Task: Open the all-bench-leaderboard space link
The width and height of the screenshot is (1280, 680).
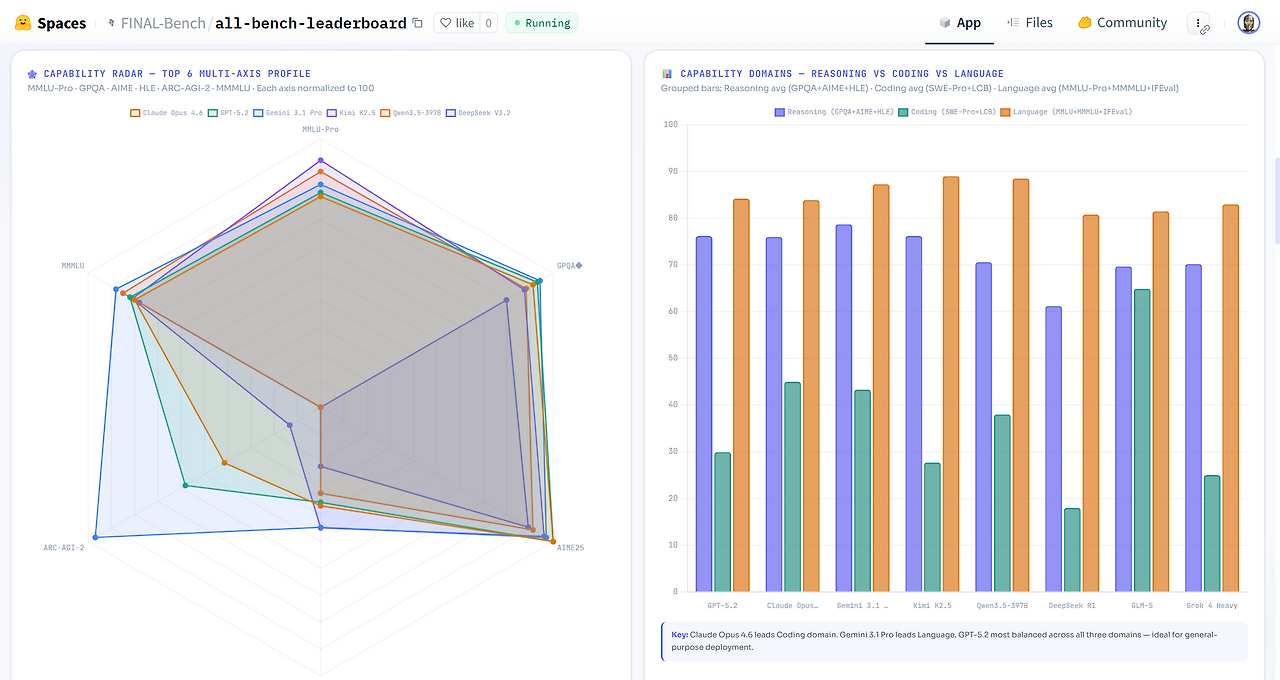Action: pyautogui.click(x=311, y=23)
